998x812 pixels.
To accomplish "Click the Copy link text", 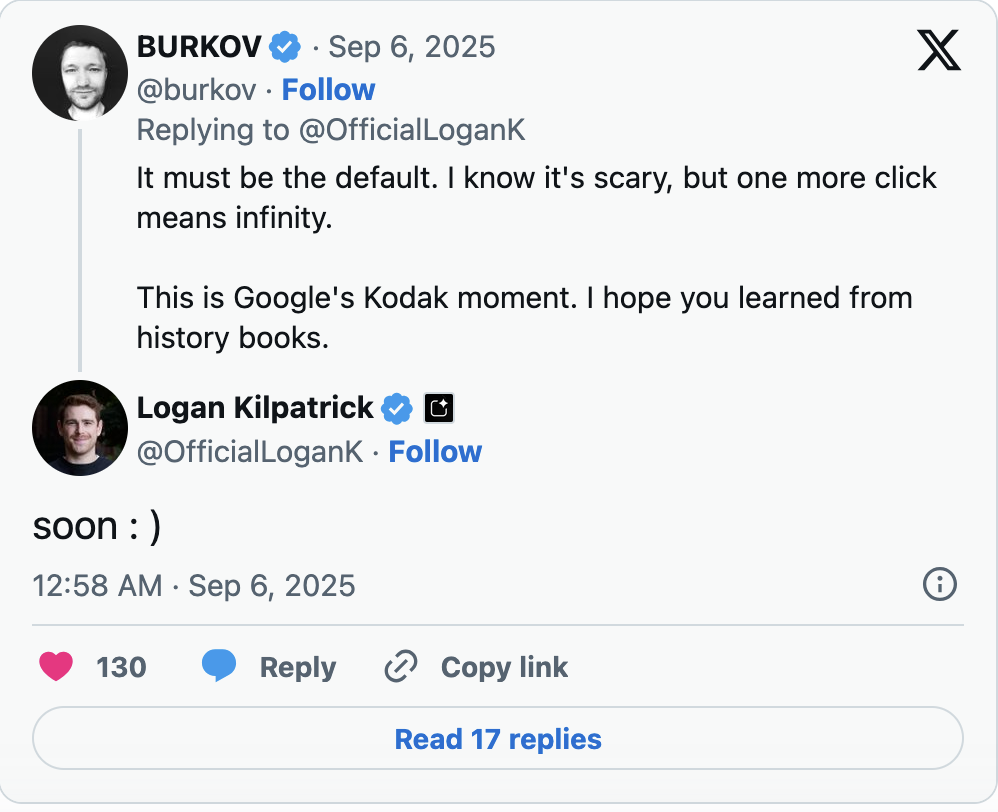I will pos(504,667).
